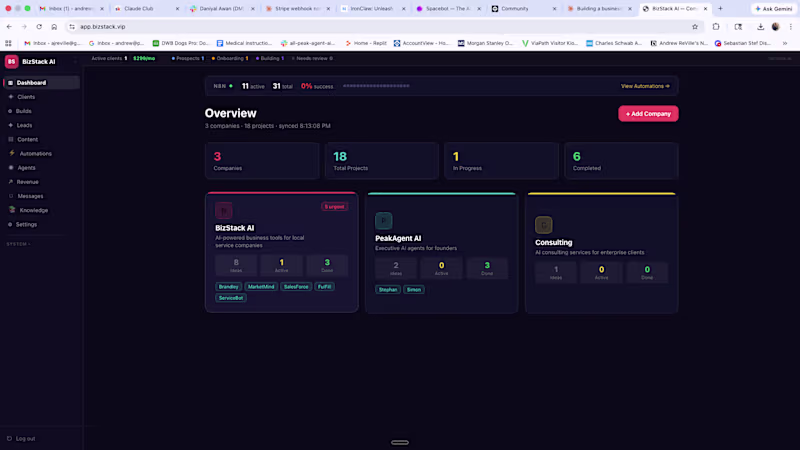Viewport: 800px width, 450px height.
Task: Click the Consulting card Ideas count
Action: point(556,272)
